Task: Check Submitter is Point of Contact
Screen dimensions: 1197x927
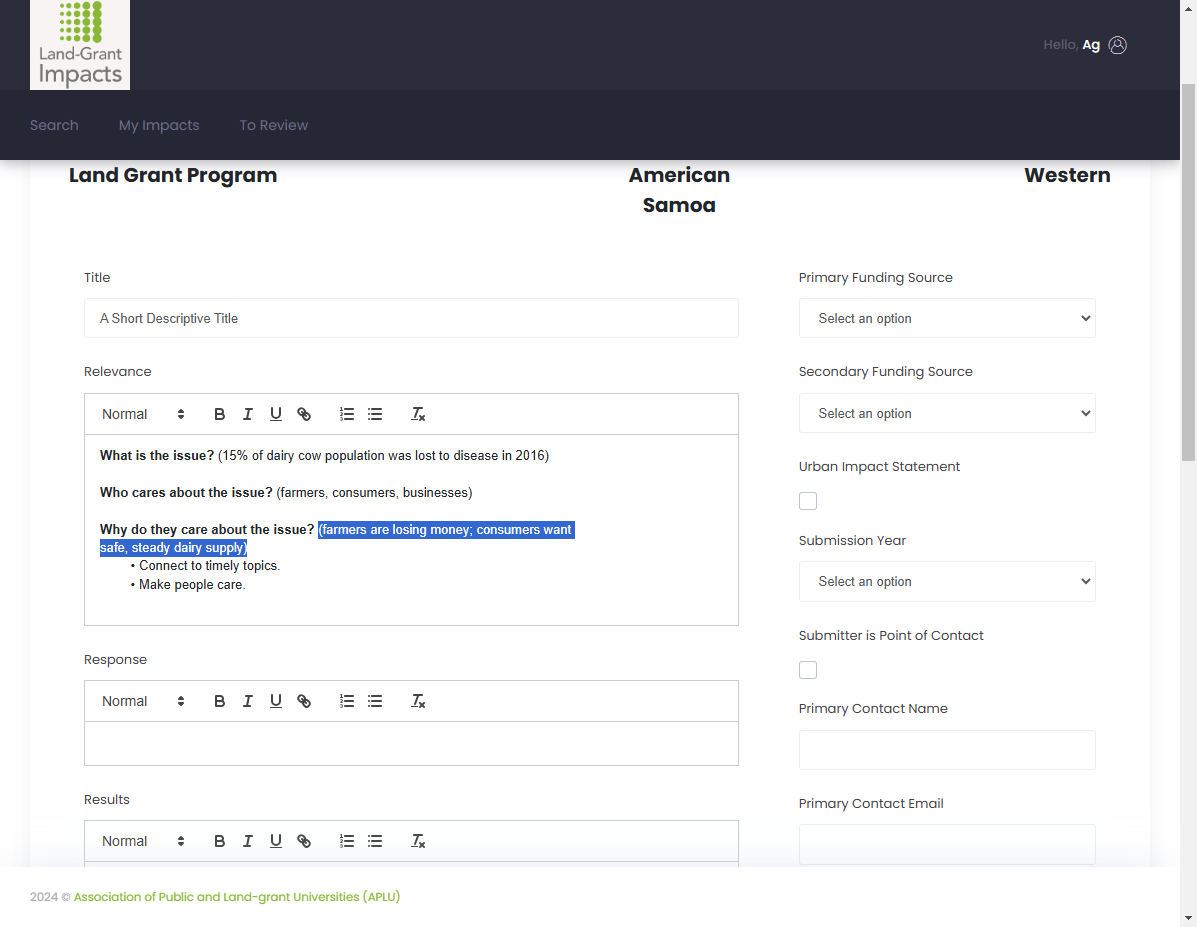Action: (x=808, y=670)
